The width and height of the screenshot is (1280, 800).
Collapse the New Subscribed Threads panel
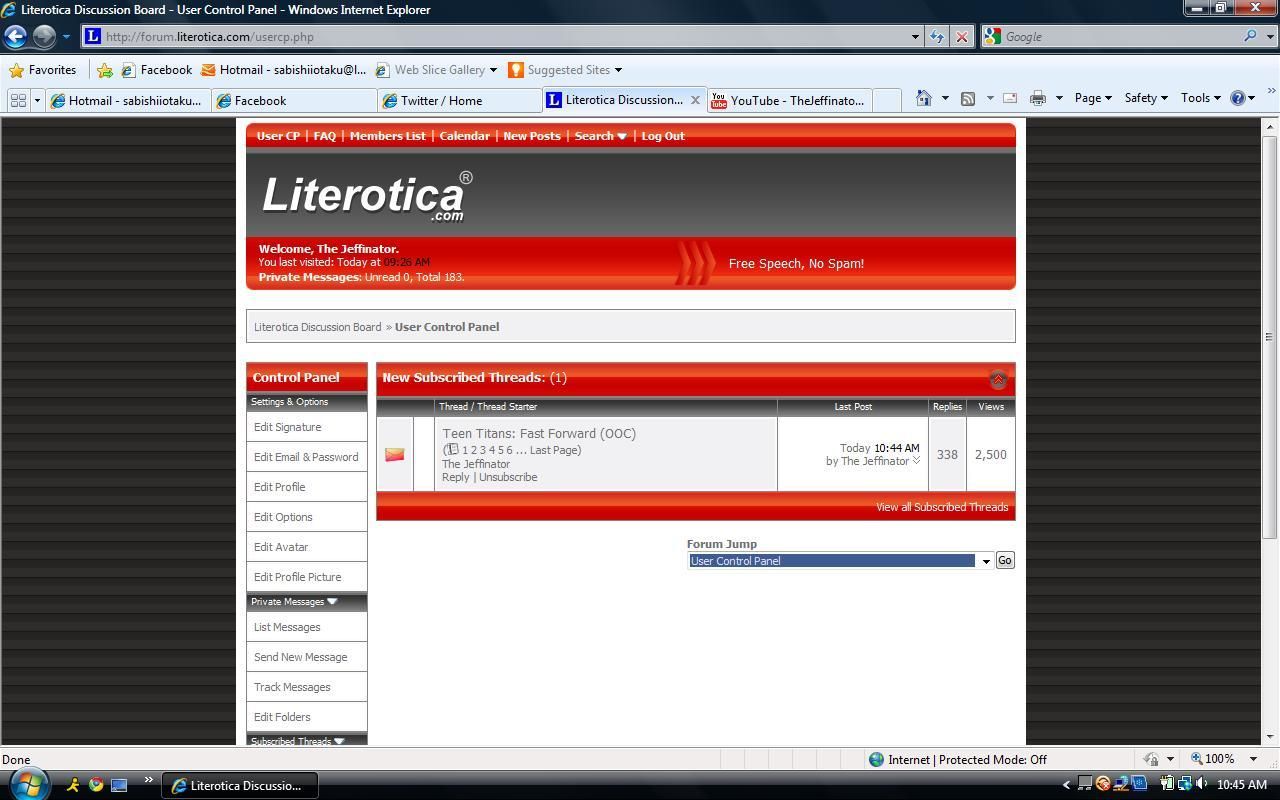pyautogui.click(x=997, y=379)
